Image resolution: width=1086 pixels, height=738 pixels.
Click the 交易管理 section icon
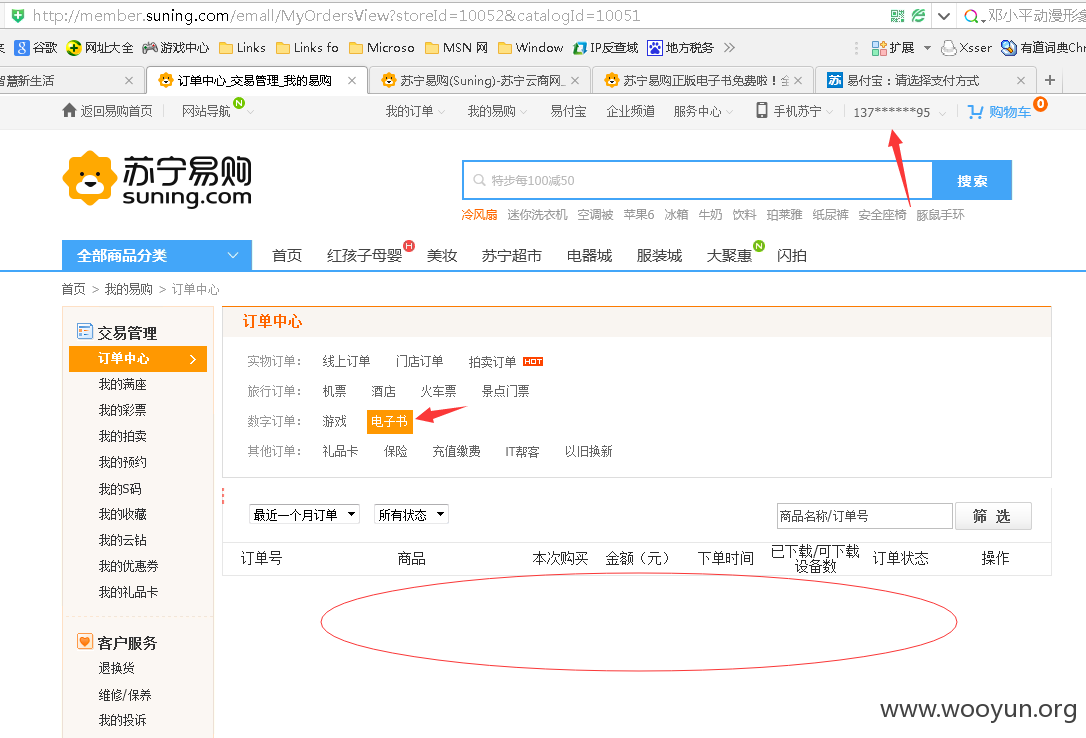[x=84, y=332]
